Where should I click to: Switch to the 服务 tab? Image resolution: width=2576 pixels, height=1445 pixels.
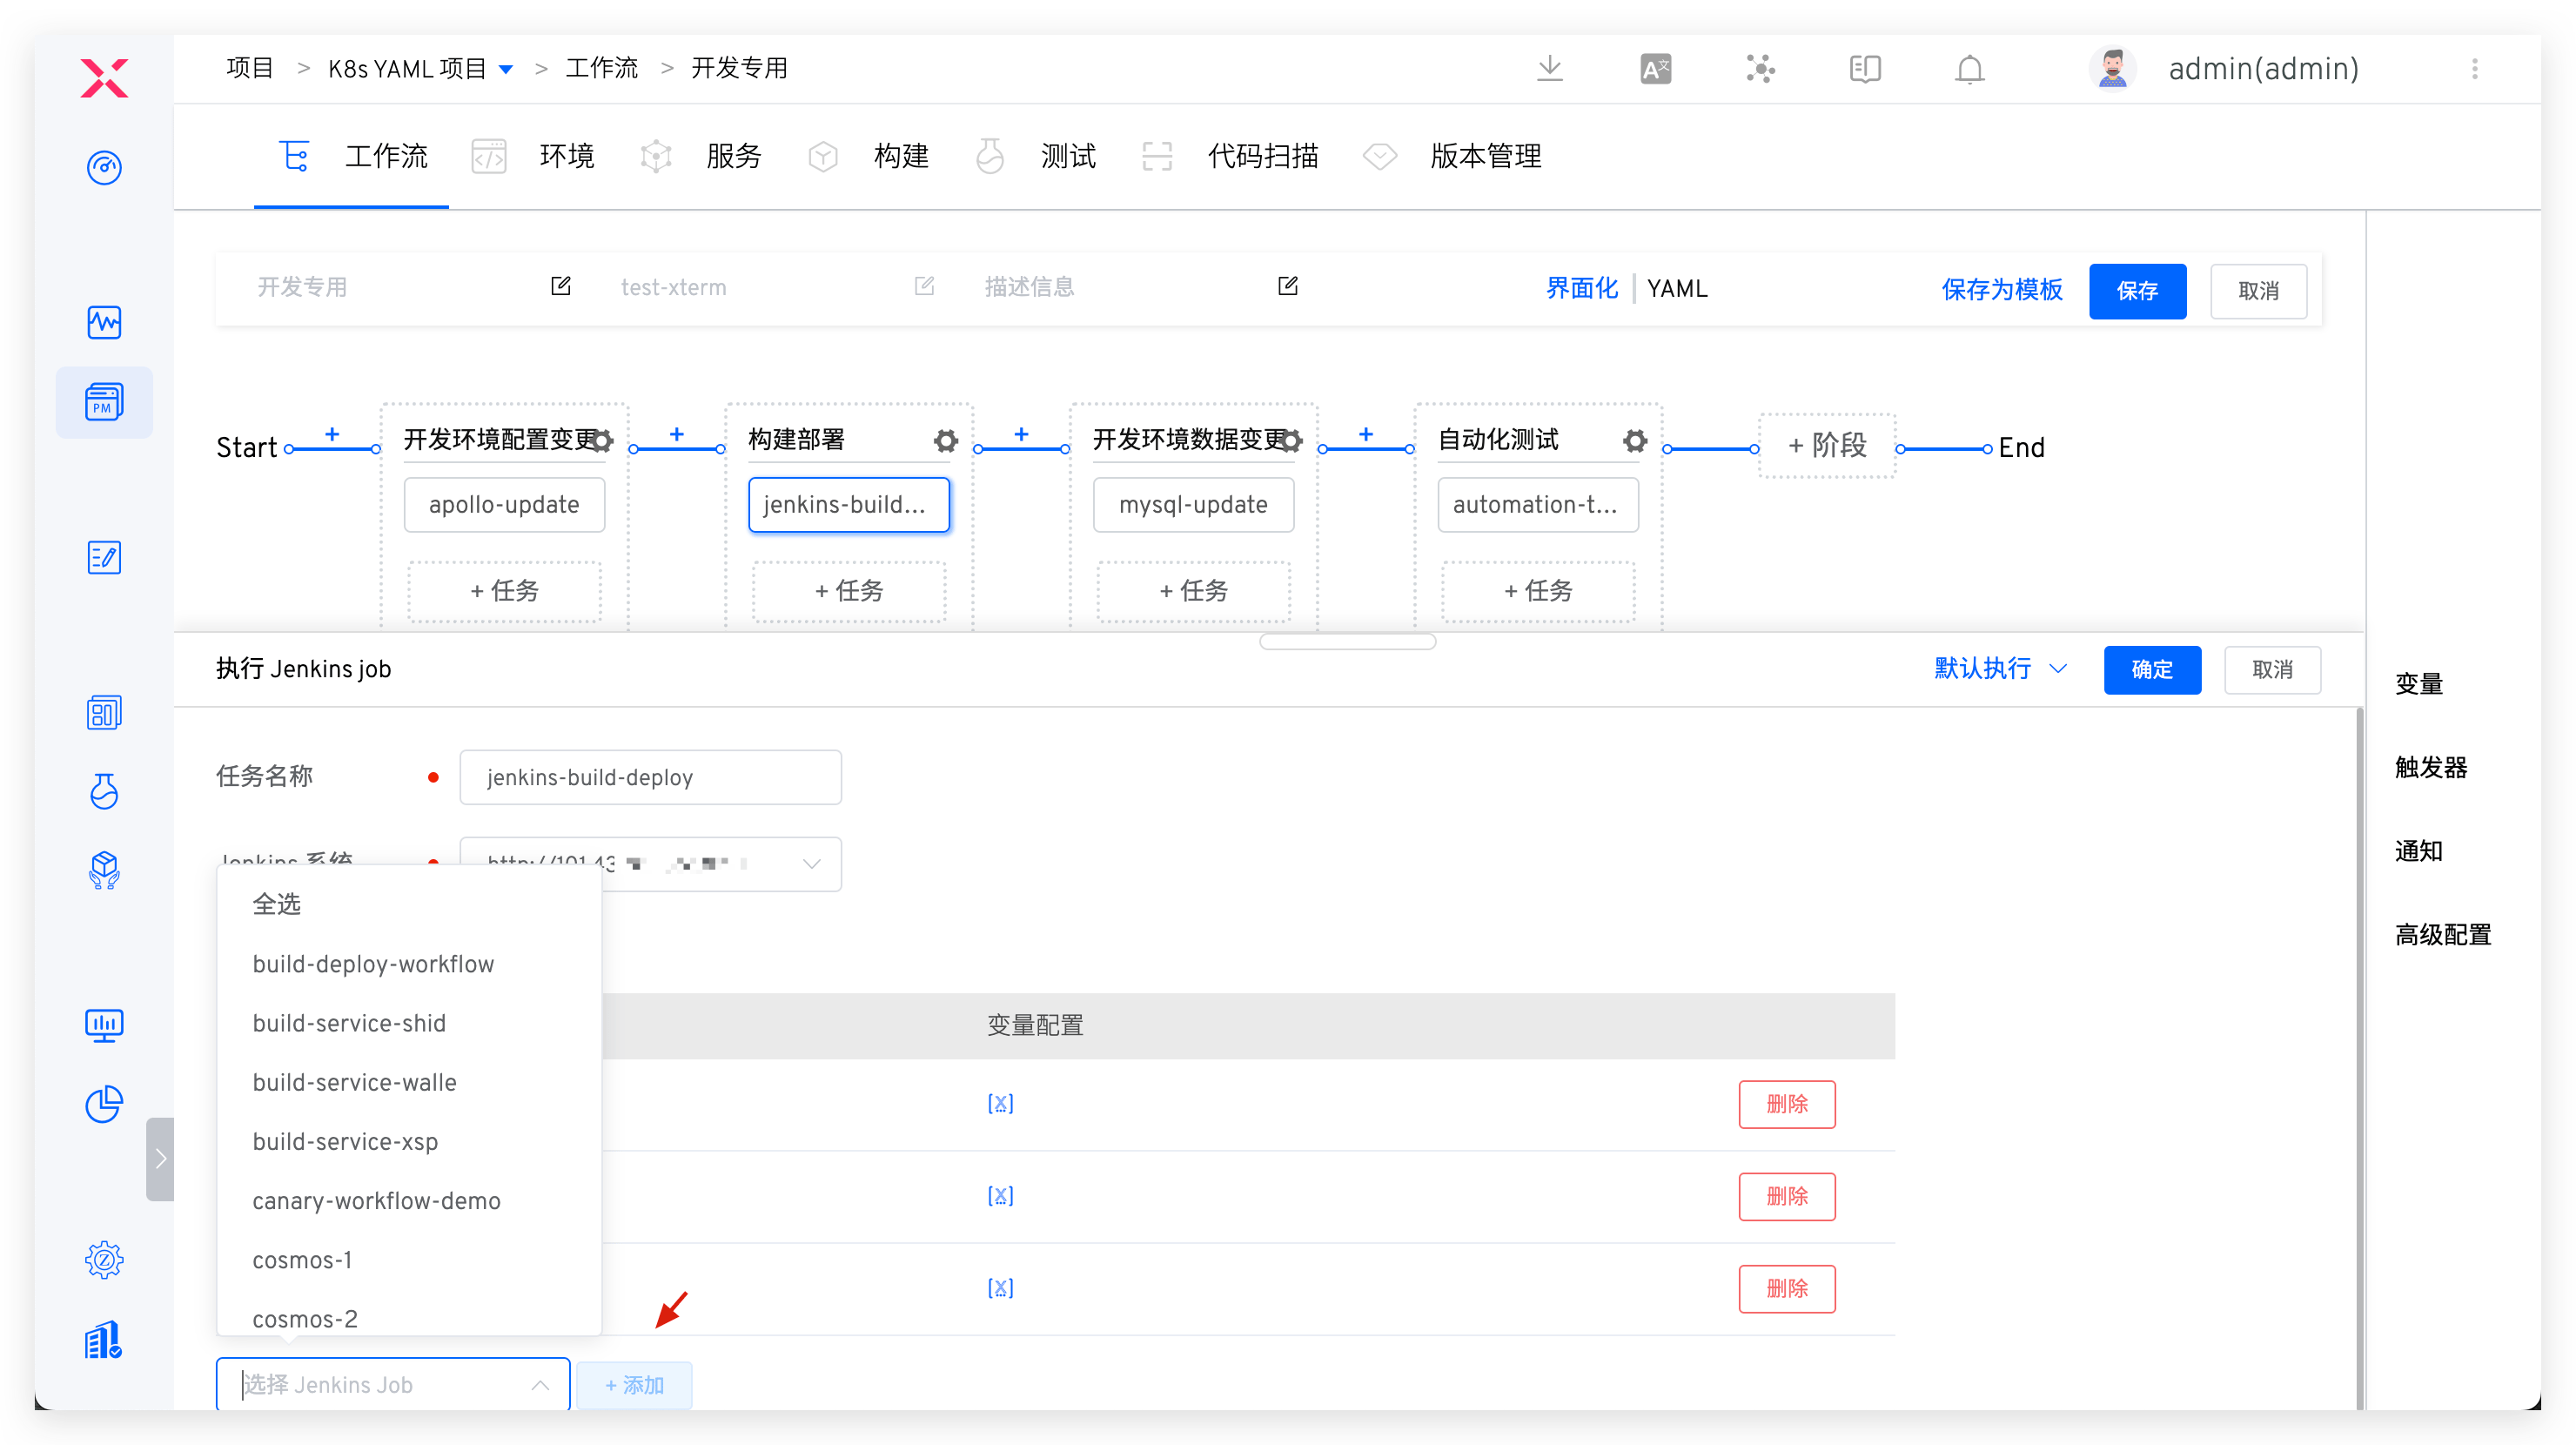coord(700,156)
